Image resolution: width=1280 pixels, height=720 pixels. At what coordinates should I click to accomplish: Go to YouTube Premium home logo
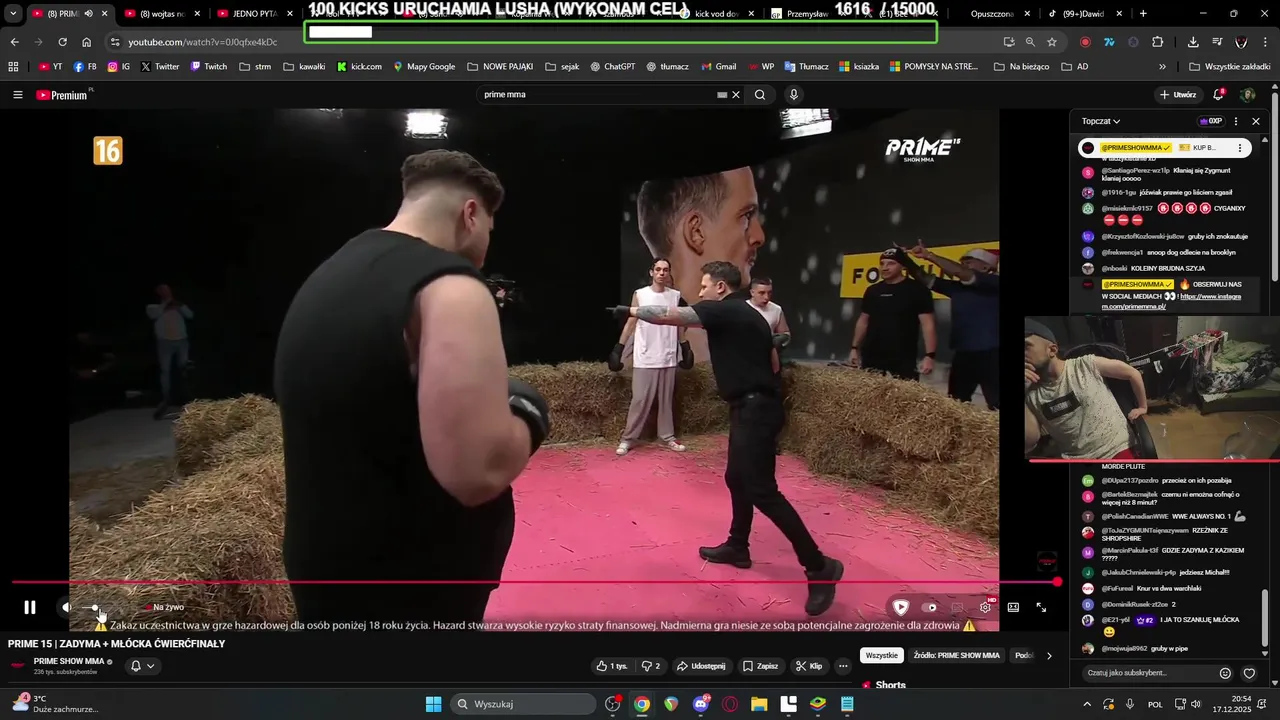click(62, 95)
